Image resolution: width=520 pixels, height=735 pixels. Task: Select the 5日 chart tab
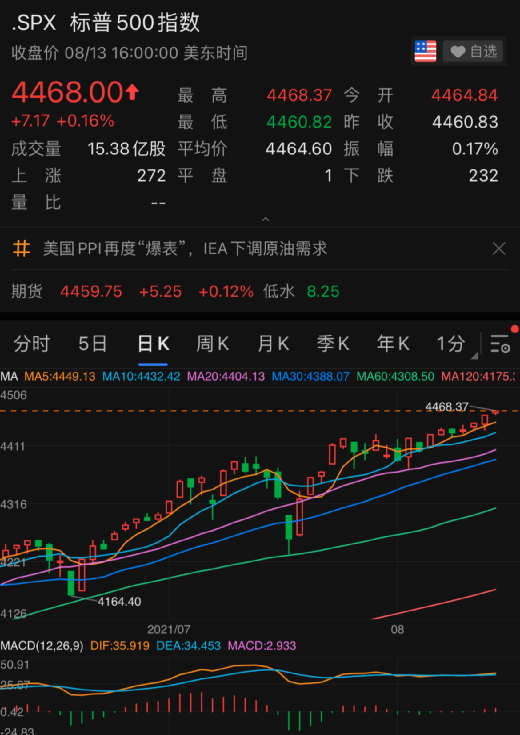pos(93,344)
